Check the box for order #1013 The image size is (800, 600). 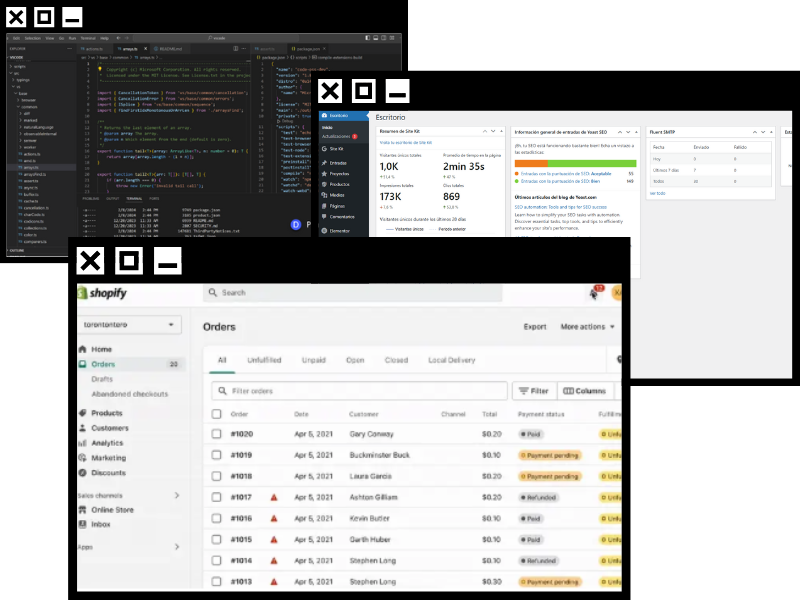[x=216, y=582]
